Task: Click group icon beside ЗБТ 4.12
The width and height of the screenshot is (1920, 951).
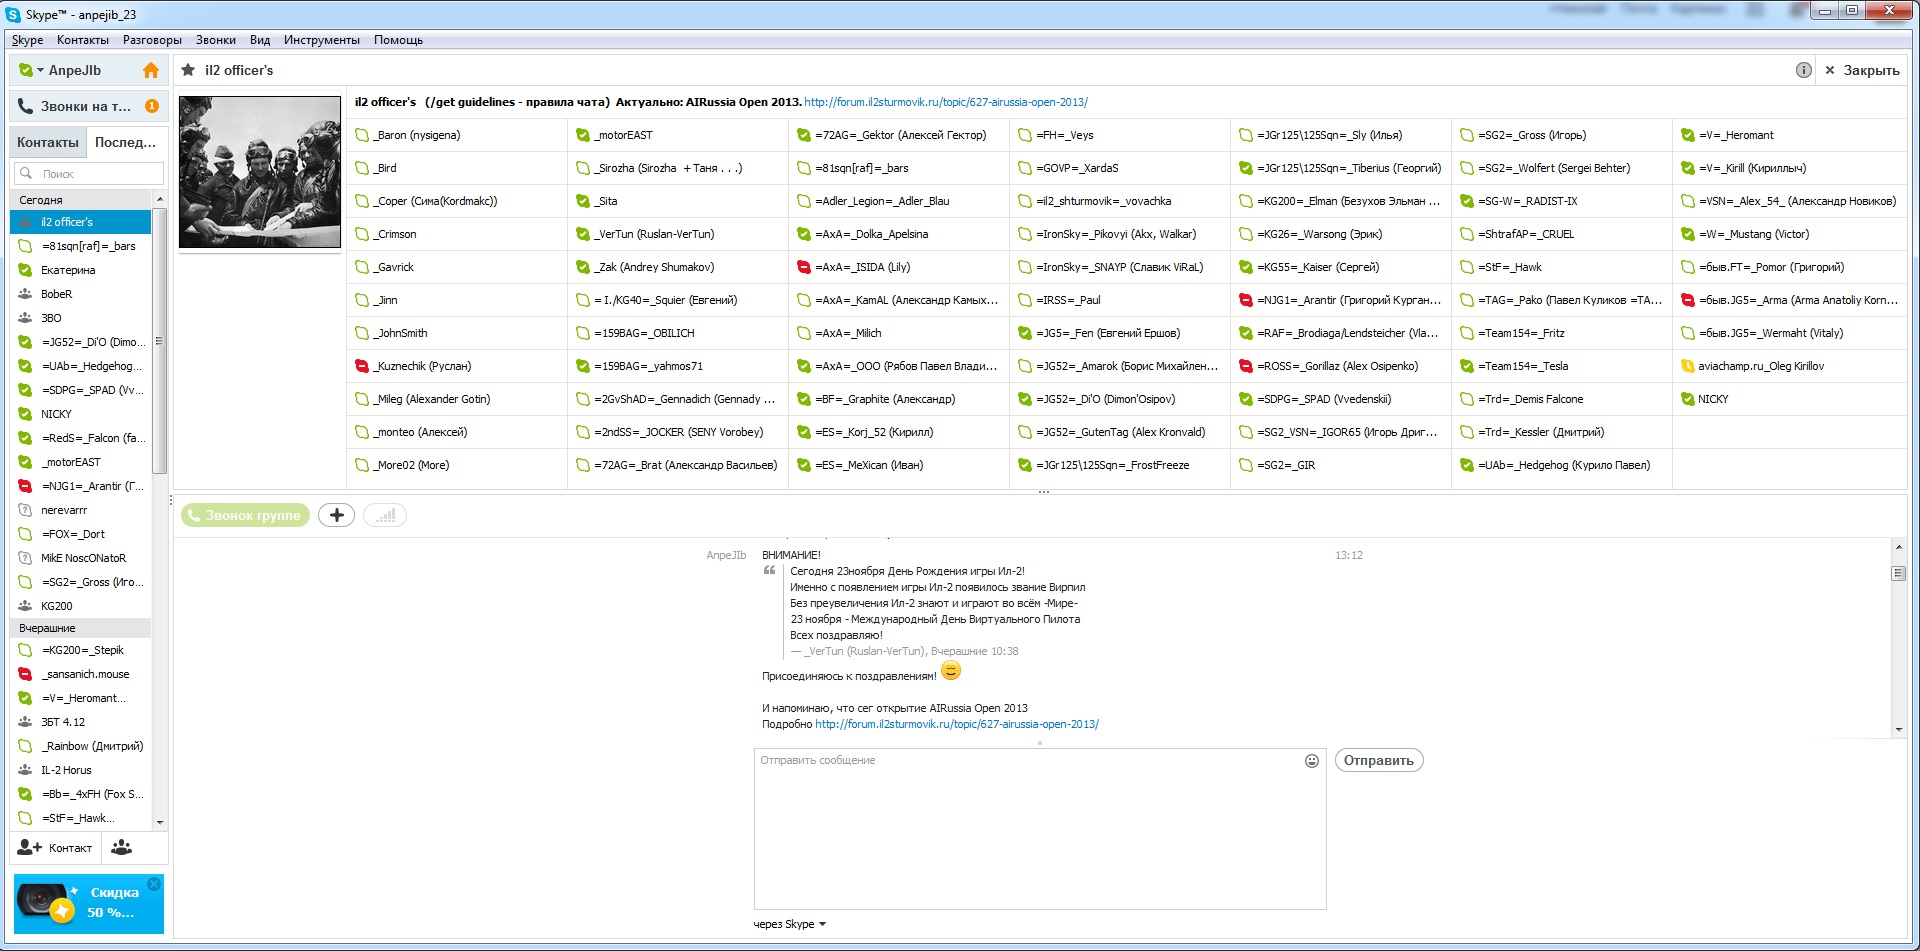Action: coord(25,722)
